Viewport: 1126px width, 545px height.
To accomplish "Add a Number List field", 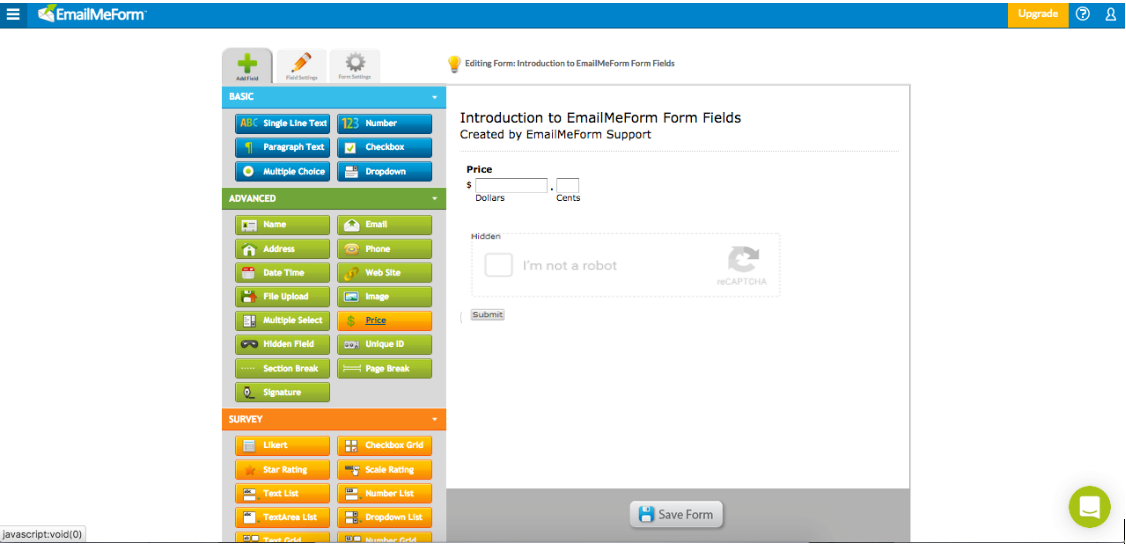I will click(384, 493).
